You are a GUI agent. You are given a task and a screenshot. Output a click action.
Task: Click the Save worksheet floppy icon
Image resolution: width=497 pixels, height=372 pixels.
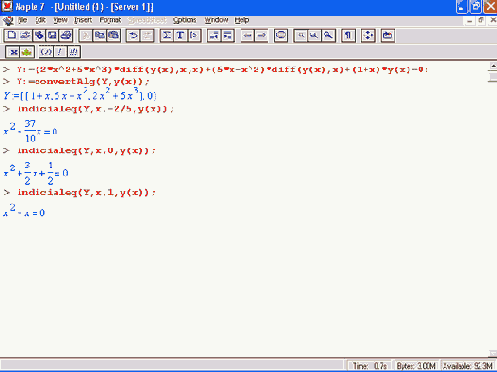(x=52, y=35)
